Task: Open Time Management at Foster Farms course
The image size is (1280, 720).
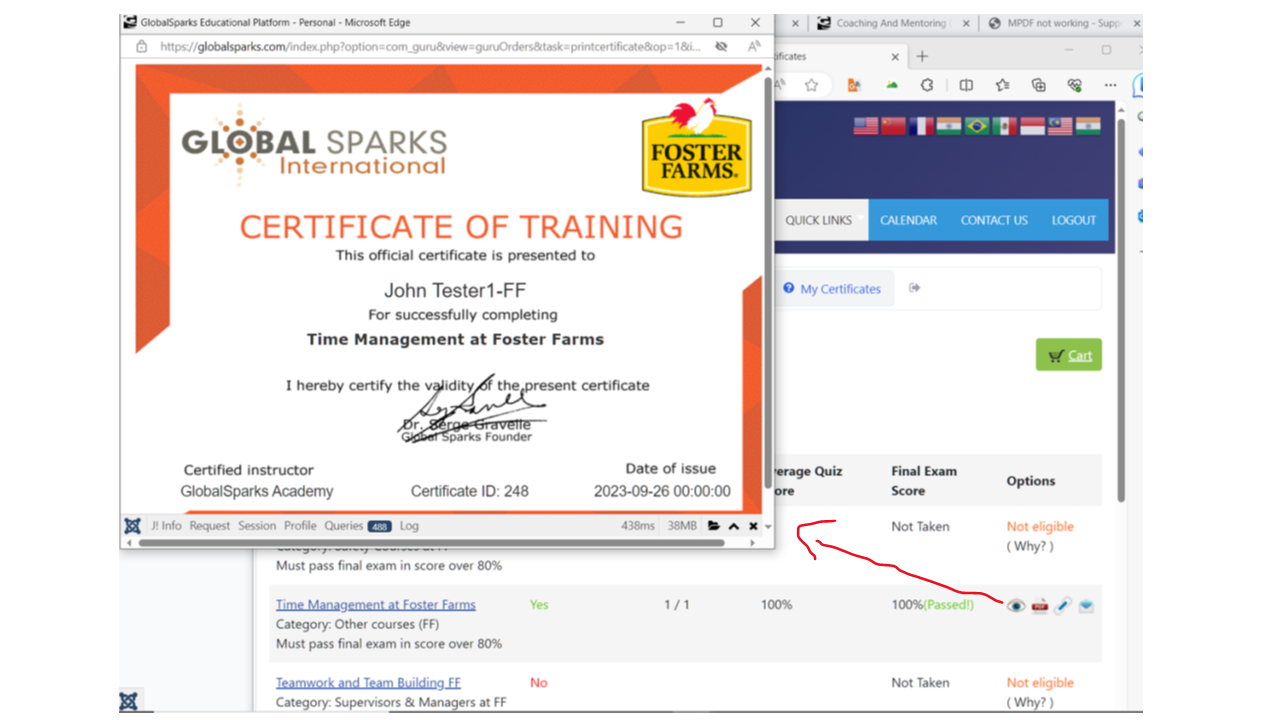Action: pos(376,605)
